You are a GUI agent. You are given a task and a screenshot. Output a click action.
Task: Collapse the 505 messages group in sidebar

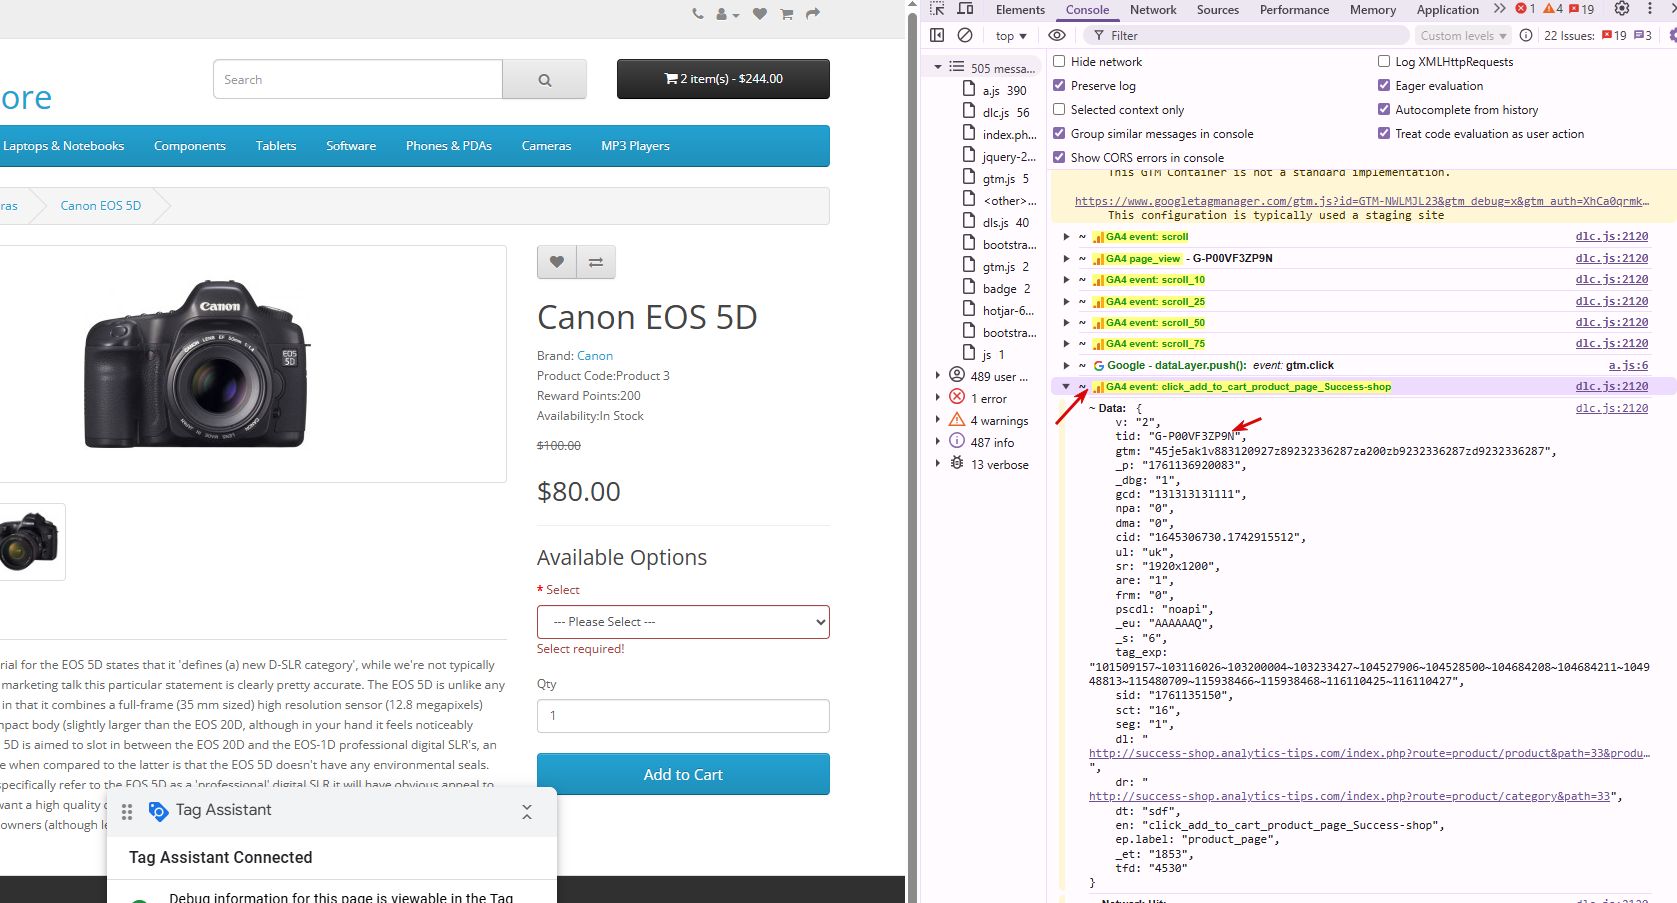click(937, 68)
